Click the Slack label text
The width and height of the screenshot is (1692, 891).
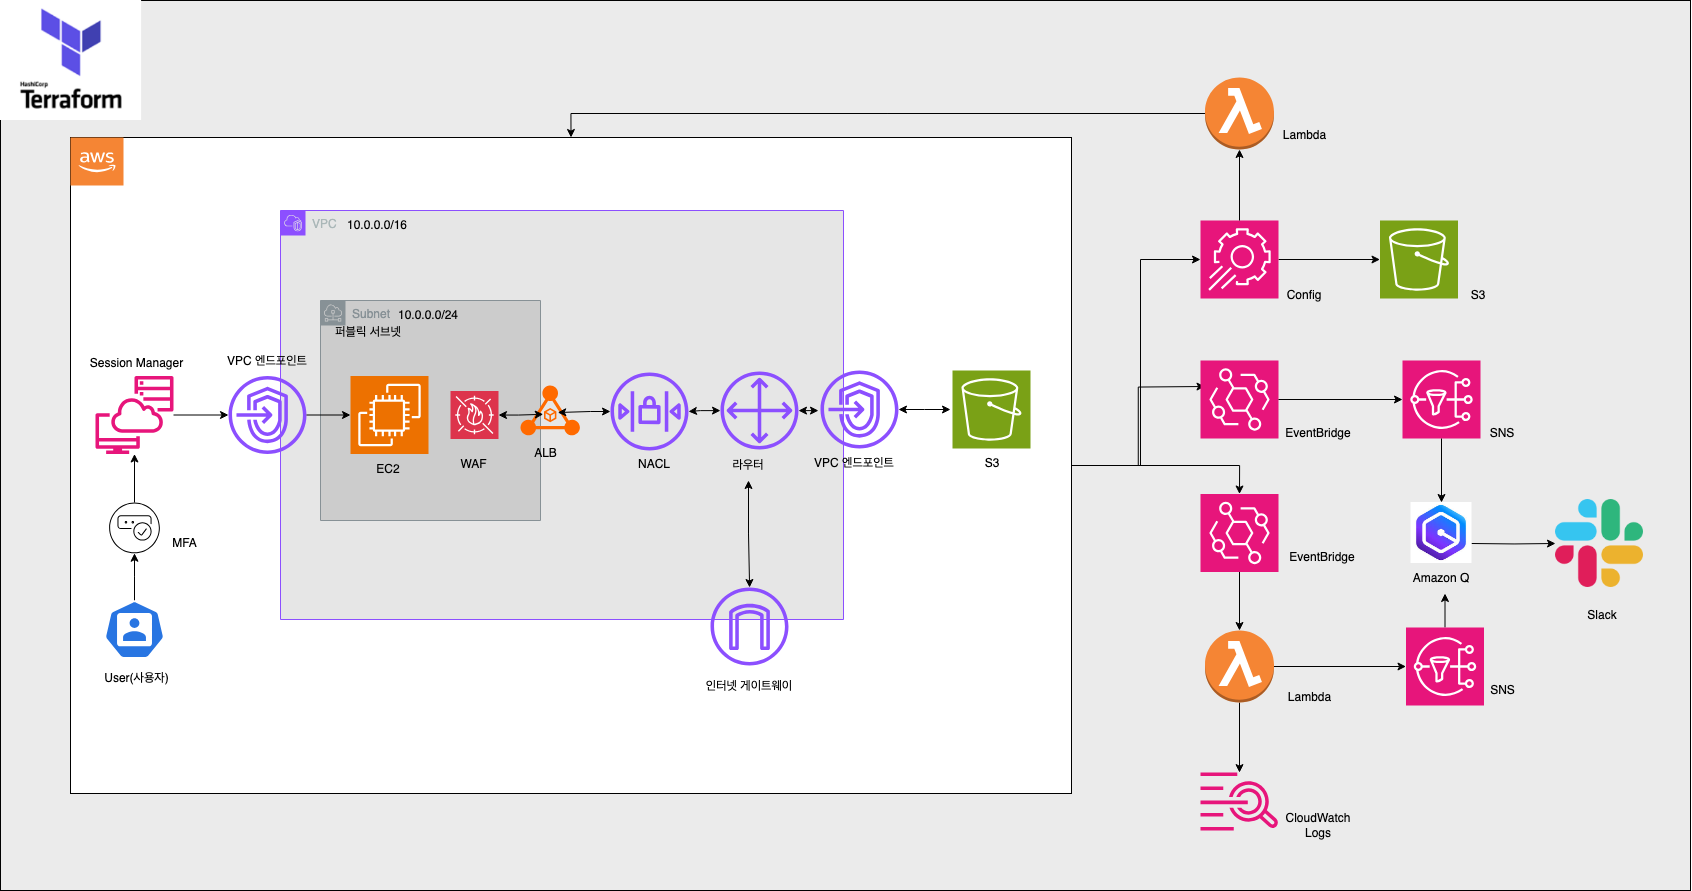click(x=1602, y=615)
